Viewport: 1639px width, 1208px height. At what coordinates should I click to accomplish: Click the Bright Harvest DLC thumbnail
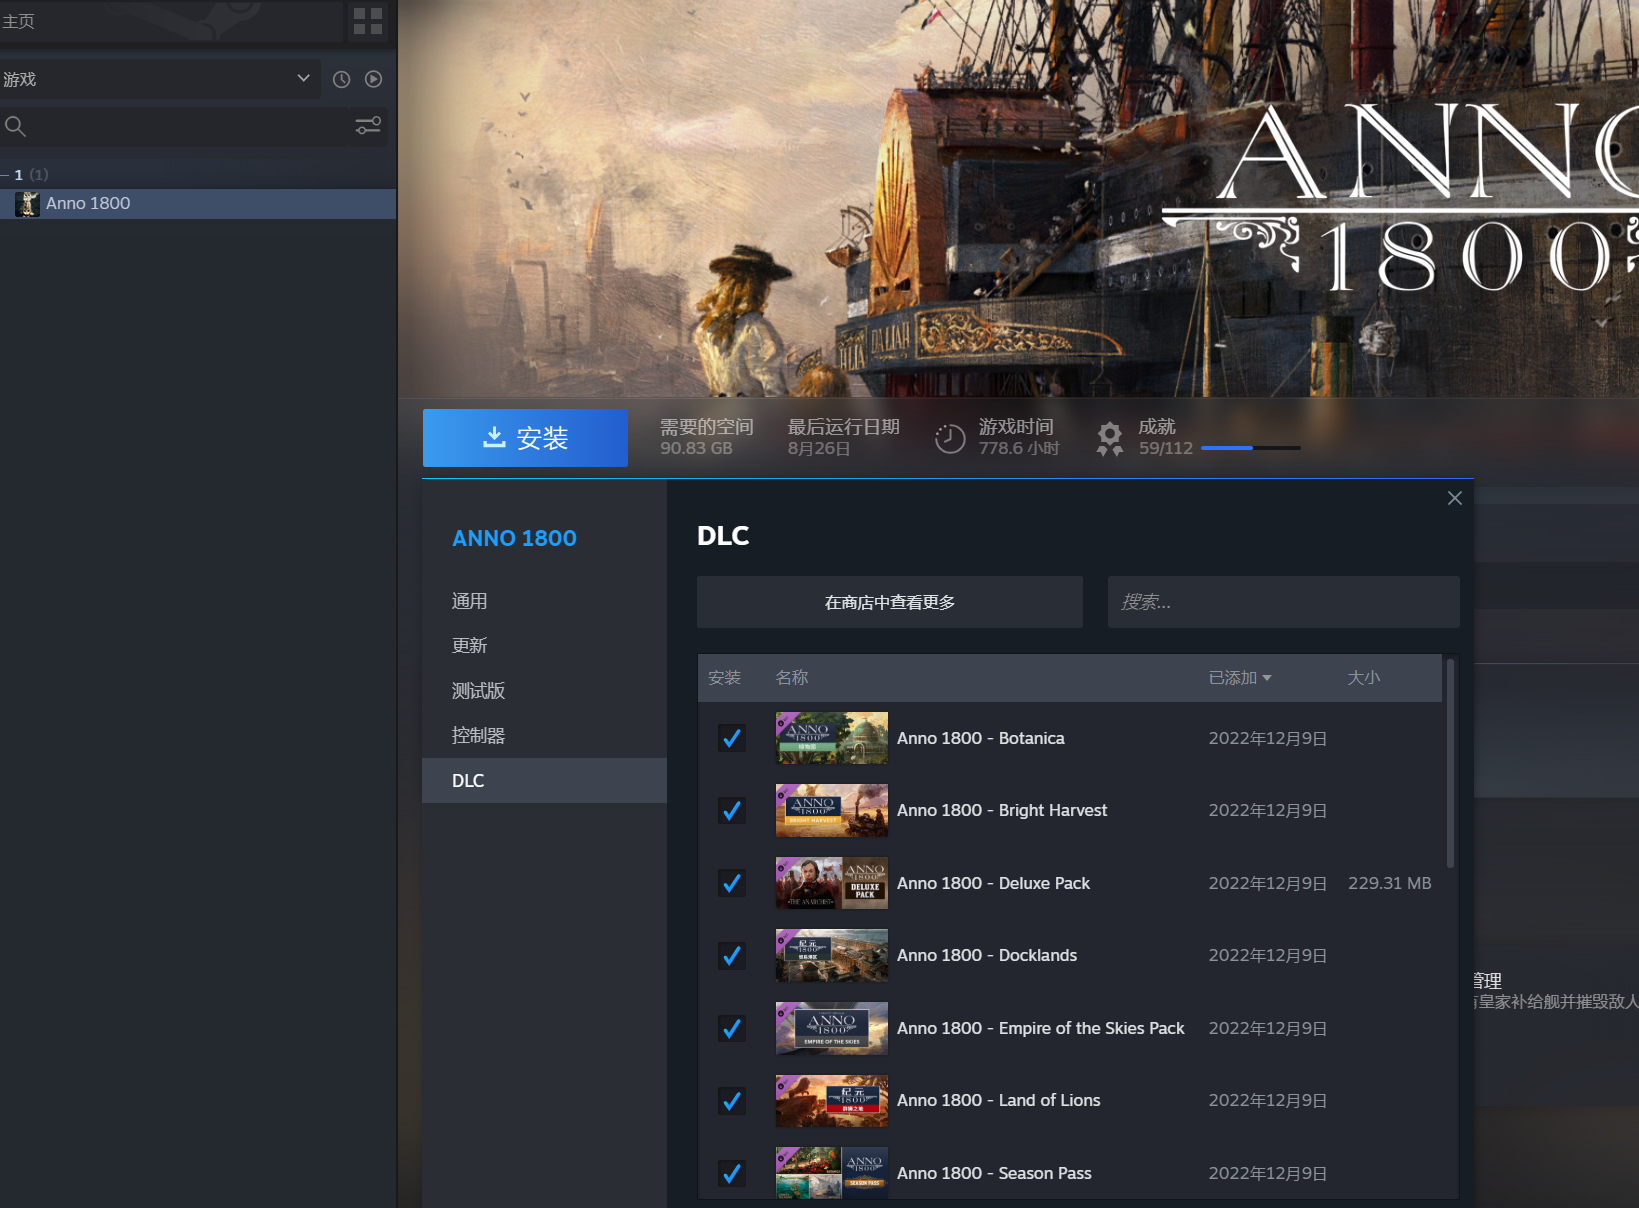832,810
